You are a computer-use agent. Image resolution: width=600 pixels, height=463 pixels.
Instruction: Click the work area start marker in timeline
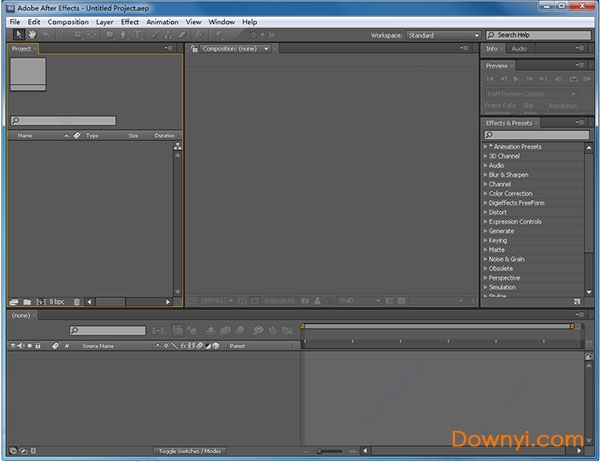coord(303,326)
